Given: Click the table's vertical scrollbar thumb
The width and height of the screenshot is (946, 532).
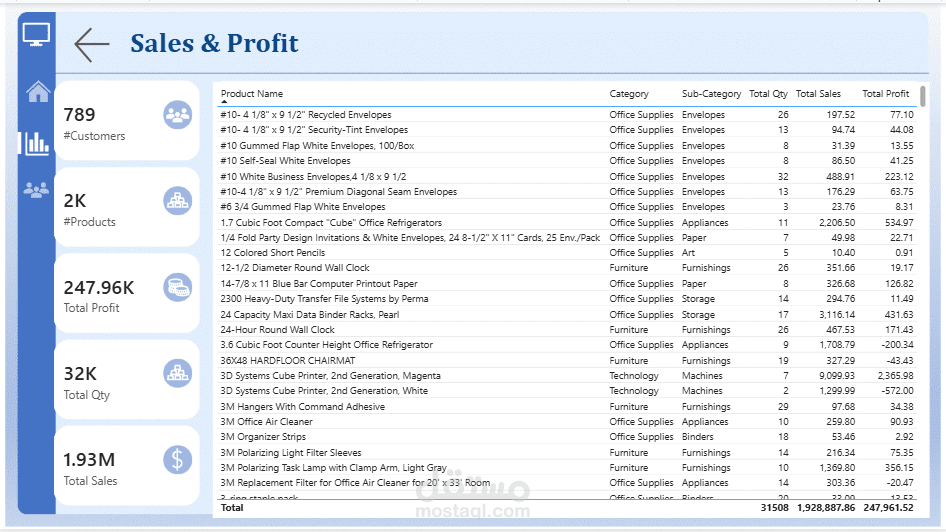Looking at the screenshot, I should (x=922, y=96).
